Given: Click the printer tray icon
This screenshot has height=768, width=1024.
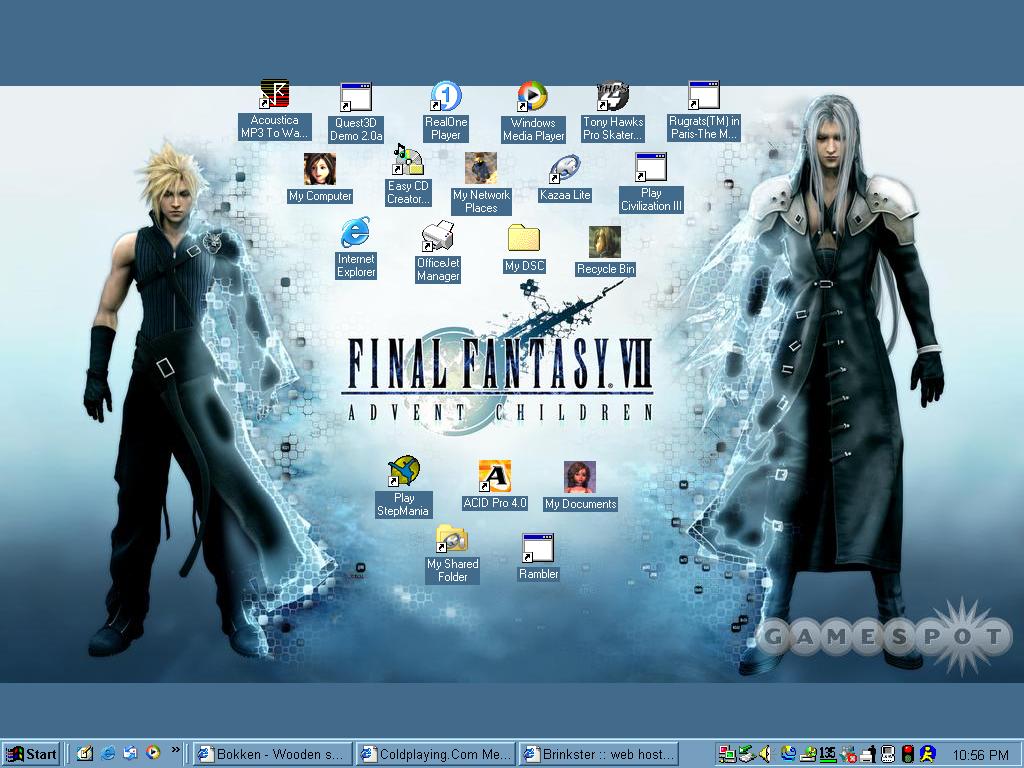Looking at the screenshot, I should [x=868, y=754].
